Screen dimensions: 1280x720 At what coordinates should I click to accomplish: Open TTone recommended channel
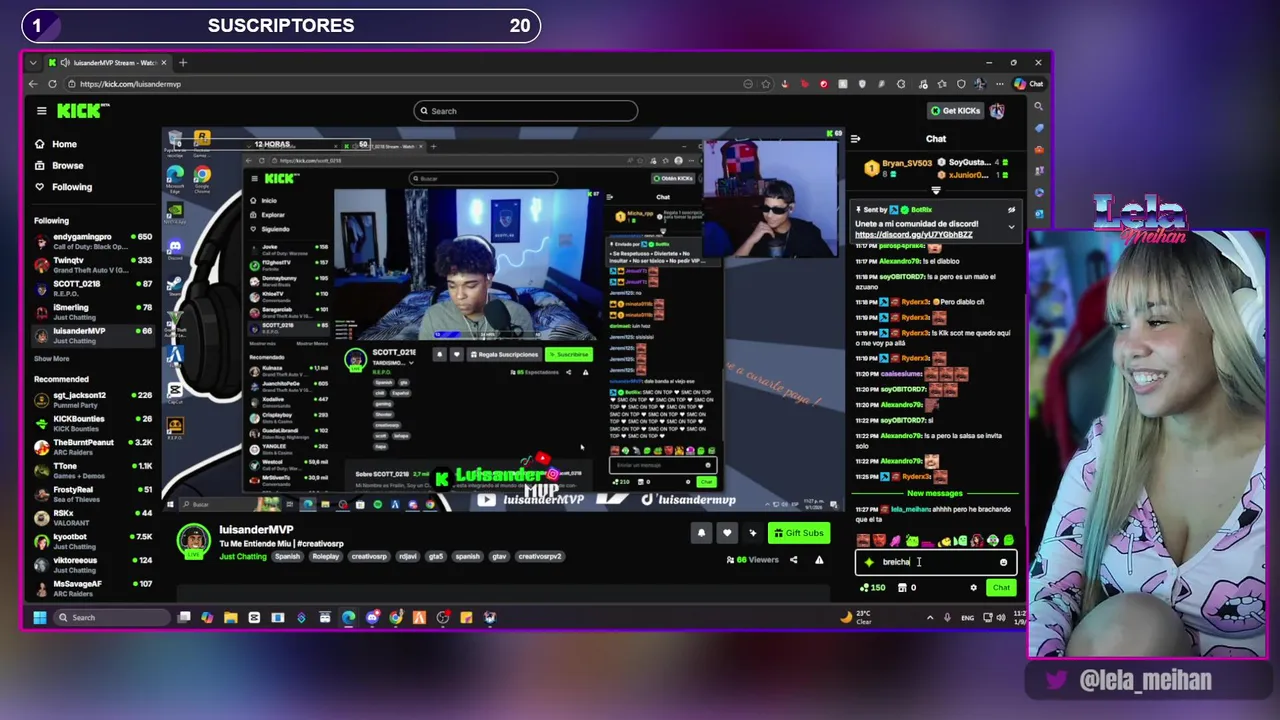click(94, 470)
